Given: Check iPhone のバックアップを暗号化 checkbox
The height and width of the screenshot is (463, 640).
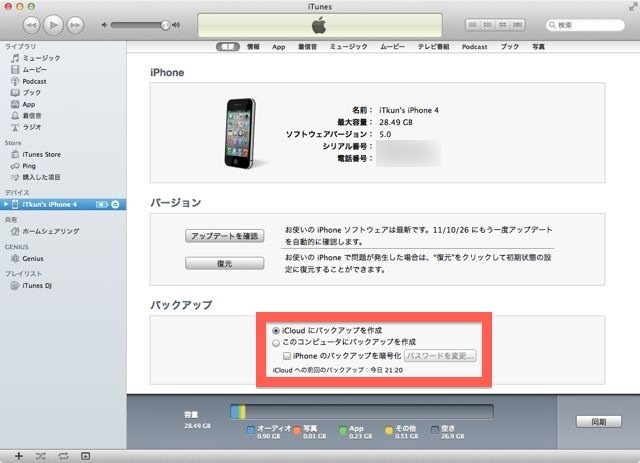Looking at the screenshot, I should click(287, 356).
